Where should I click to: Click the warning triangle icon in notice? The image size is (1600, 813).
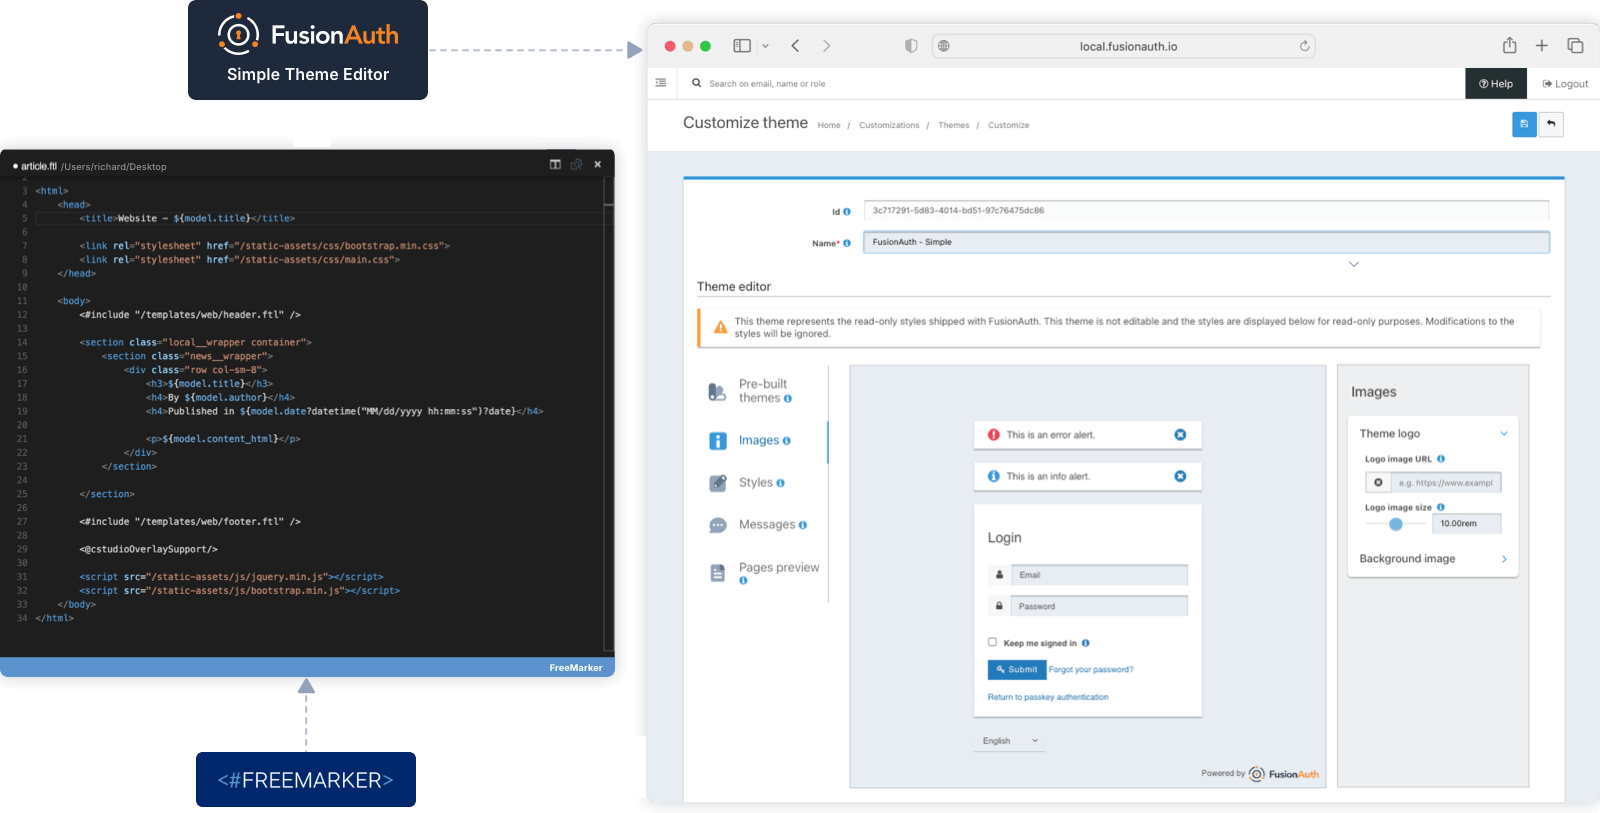pos(720,327)
